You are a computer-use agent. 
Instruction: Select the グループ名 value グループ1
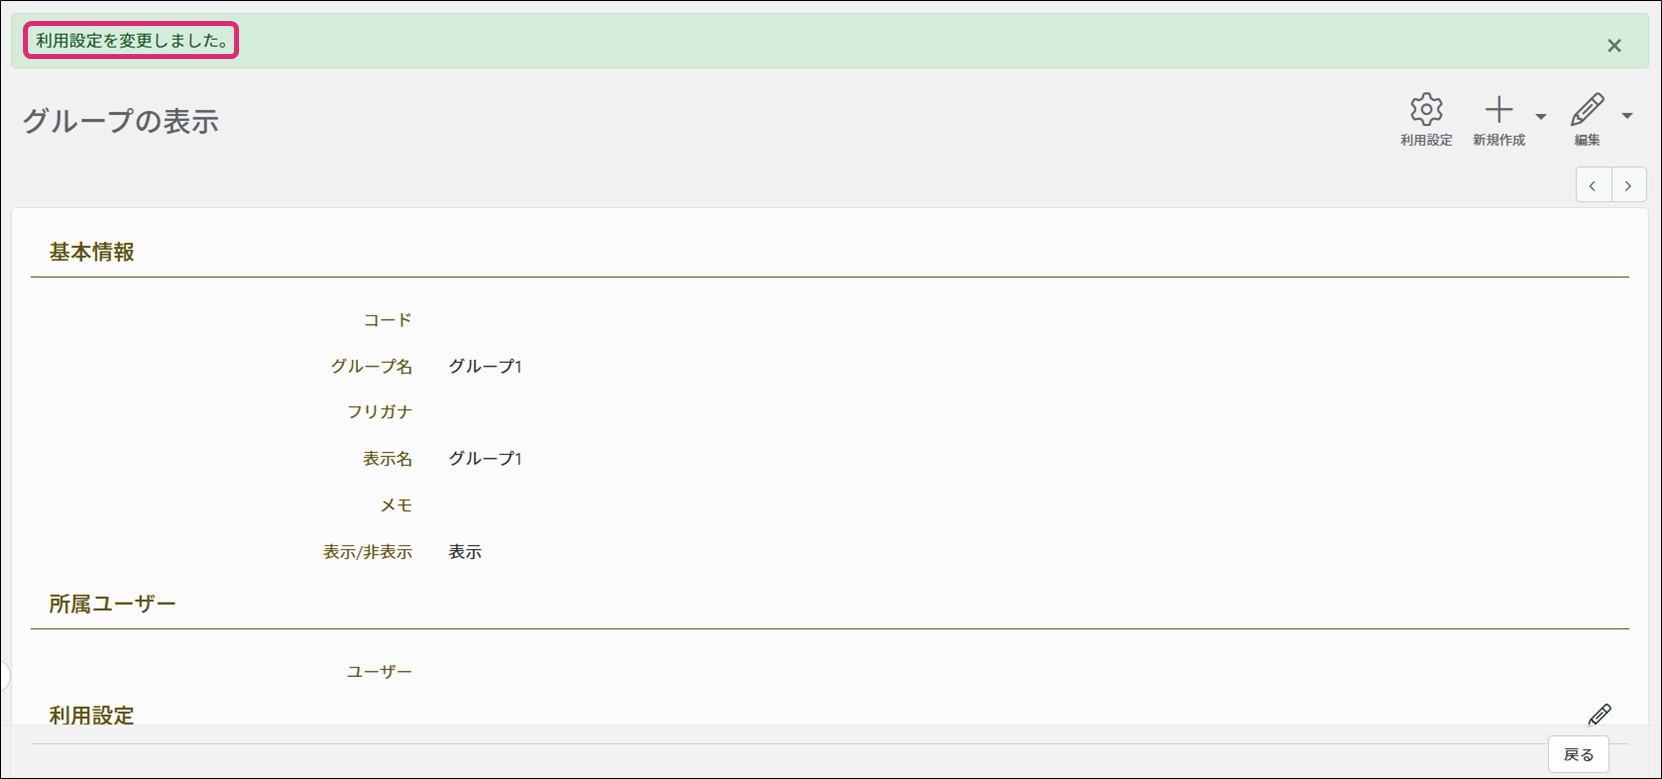(485, 366)
